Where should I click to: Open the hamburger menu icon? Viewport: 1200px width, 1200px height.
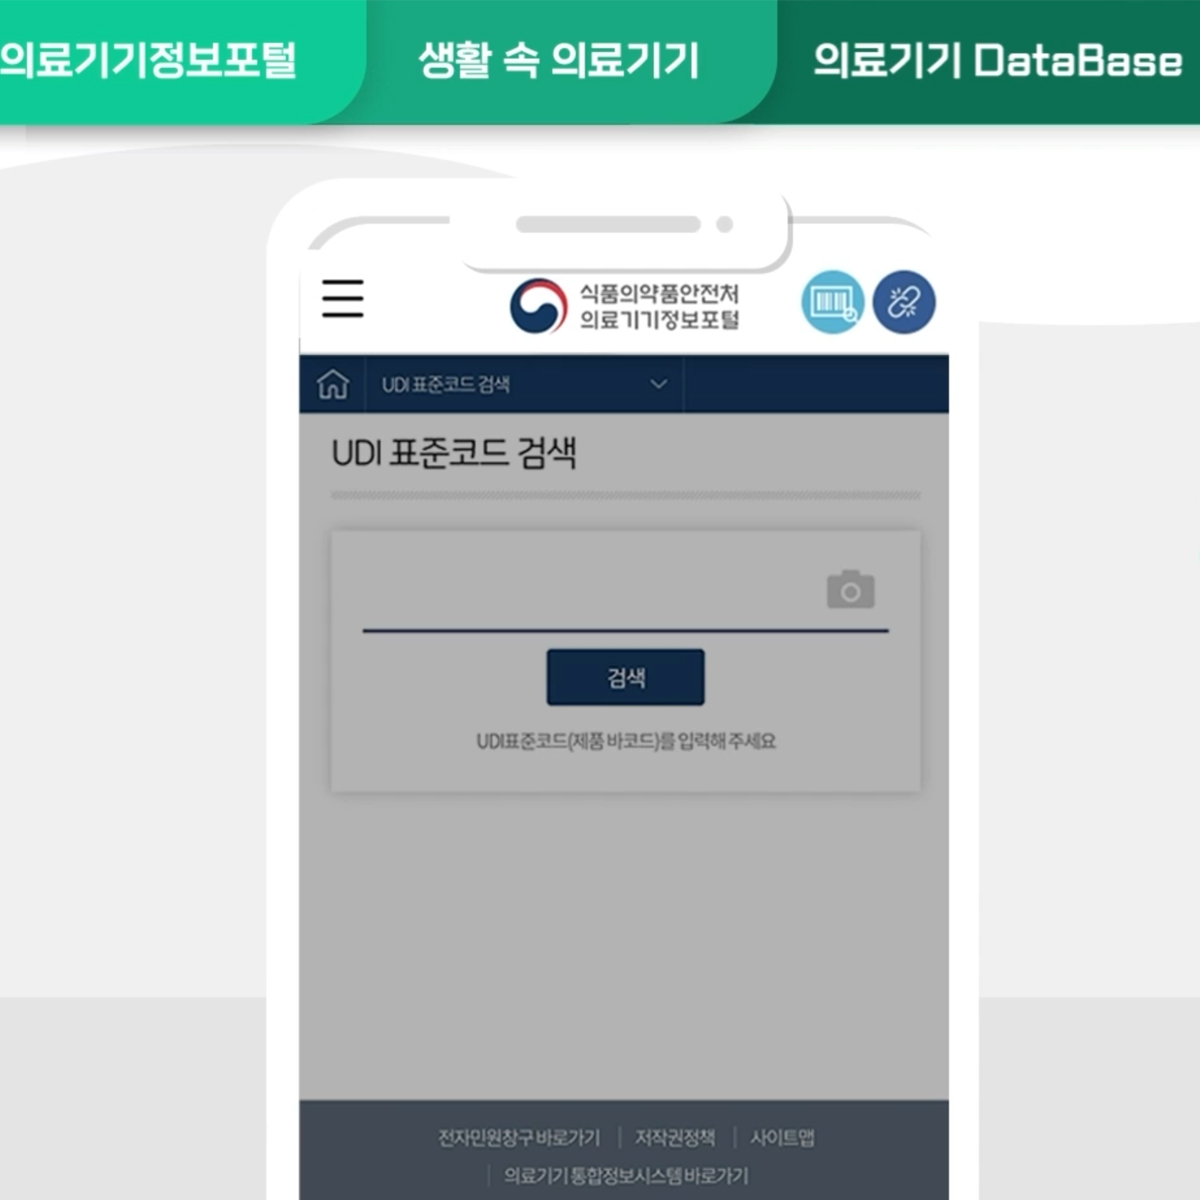[342, 298]
